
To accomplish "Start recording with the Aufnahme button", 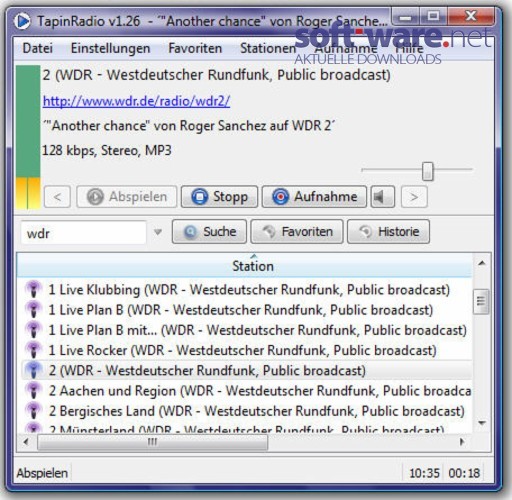I will pyautogui.click(x=314, y=197).
